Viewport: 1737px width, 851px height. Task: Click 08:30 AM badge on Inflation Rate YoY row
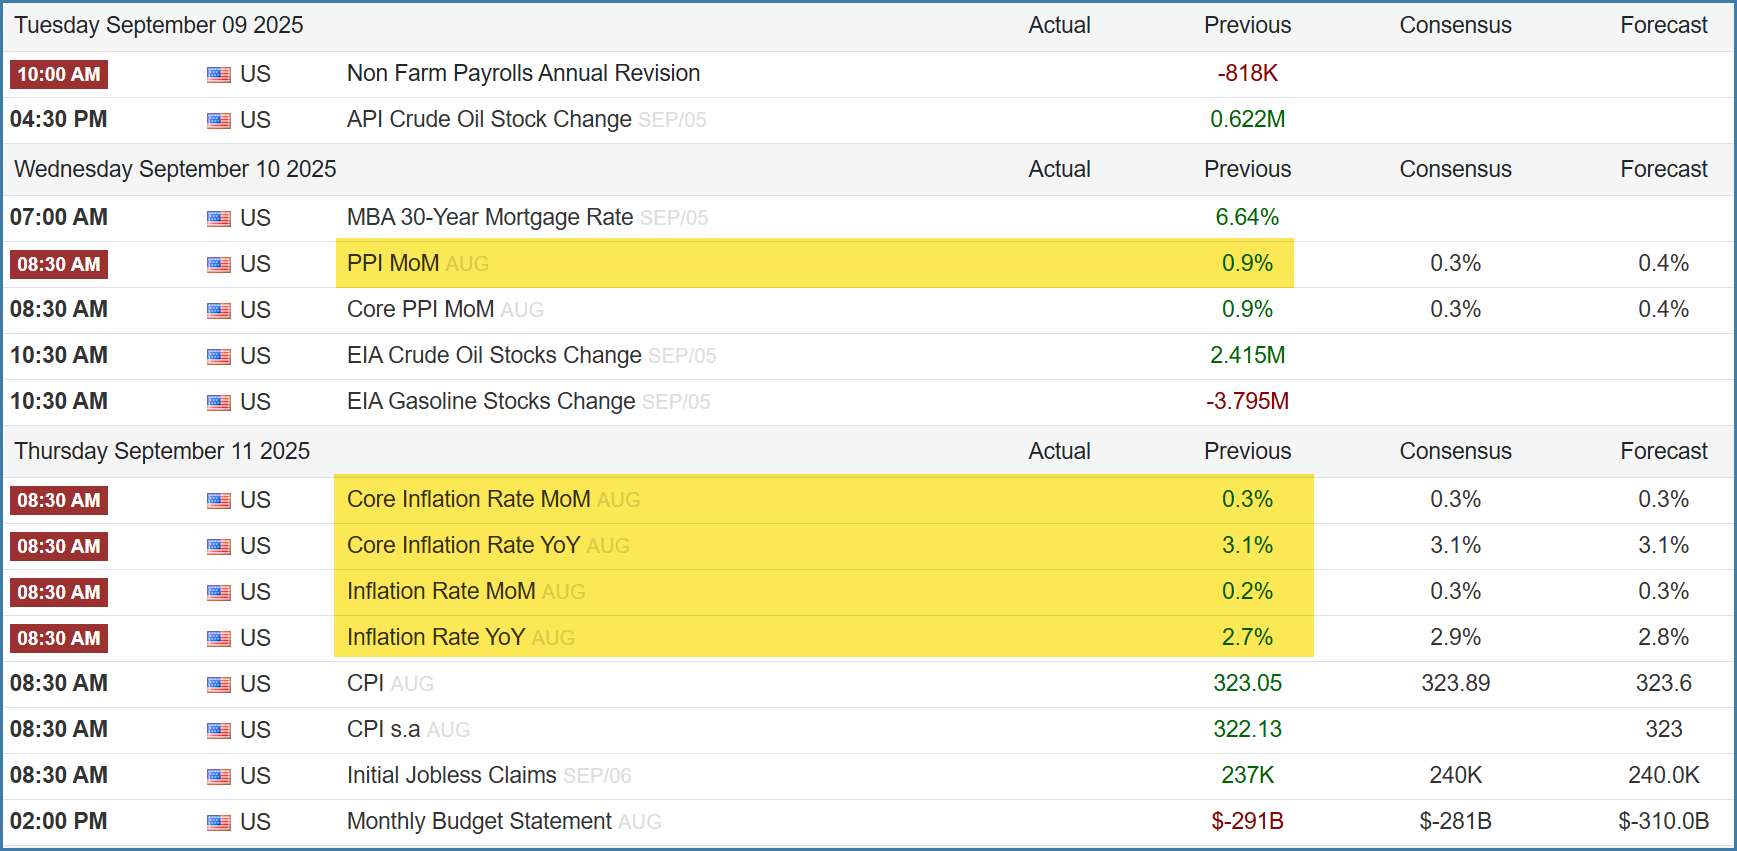(x=59, y=638)
